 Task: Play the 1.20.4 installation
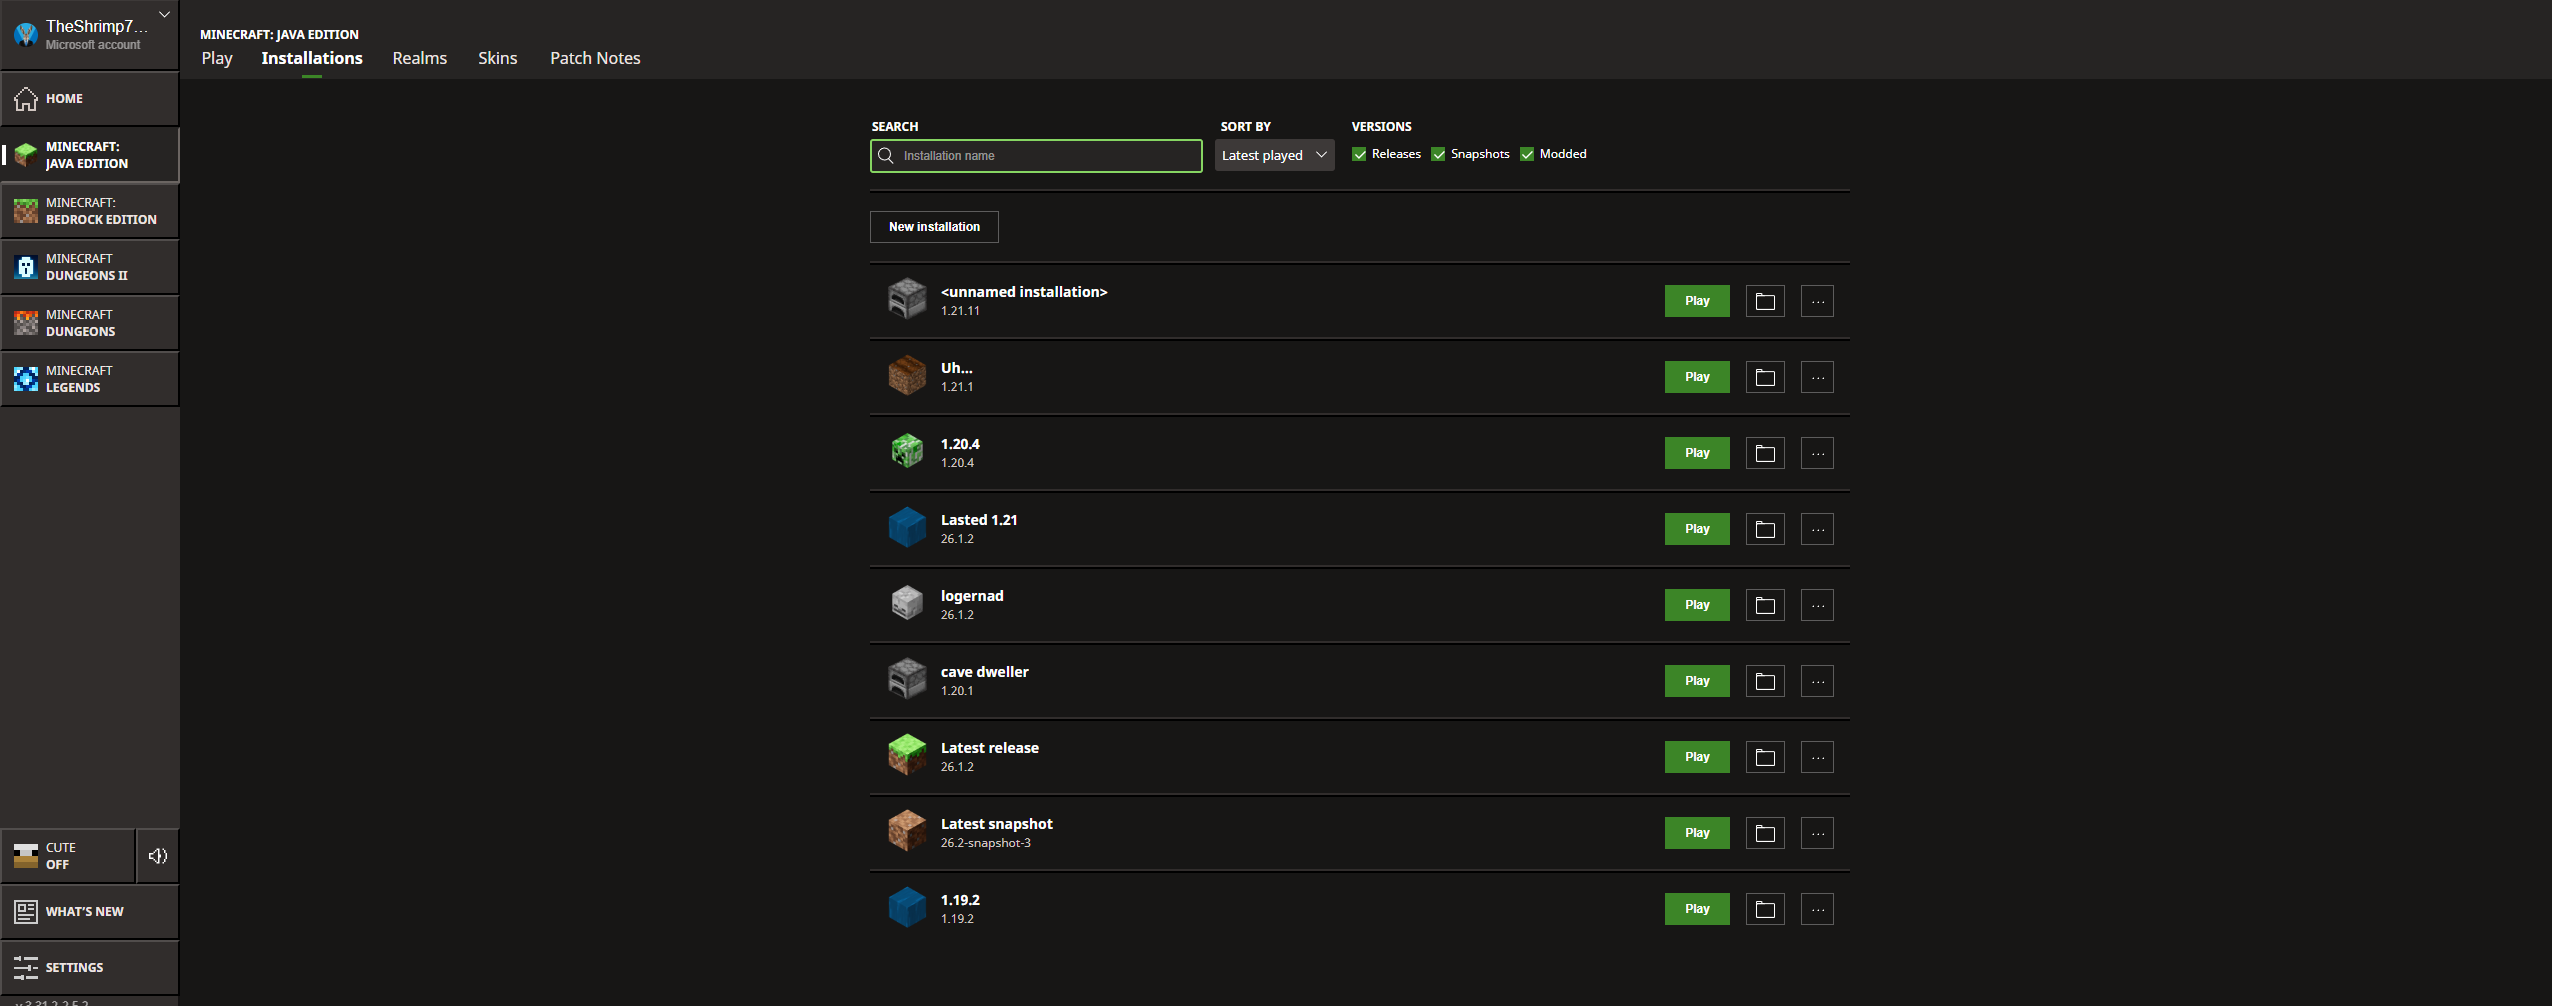click(1697, 453)
